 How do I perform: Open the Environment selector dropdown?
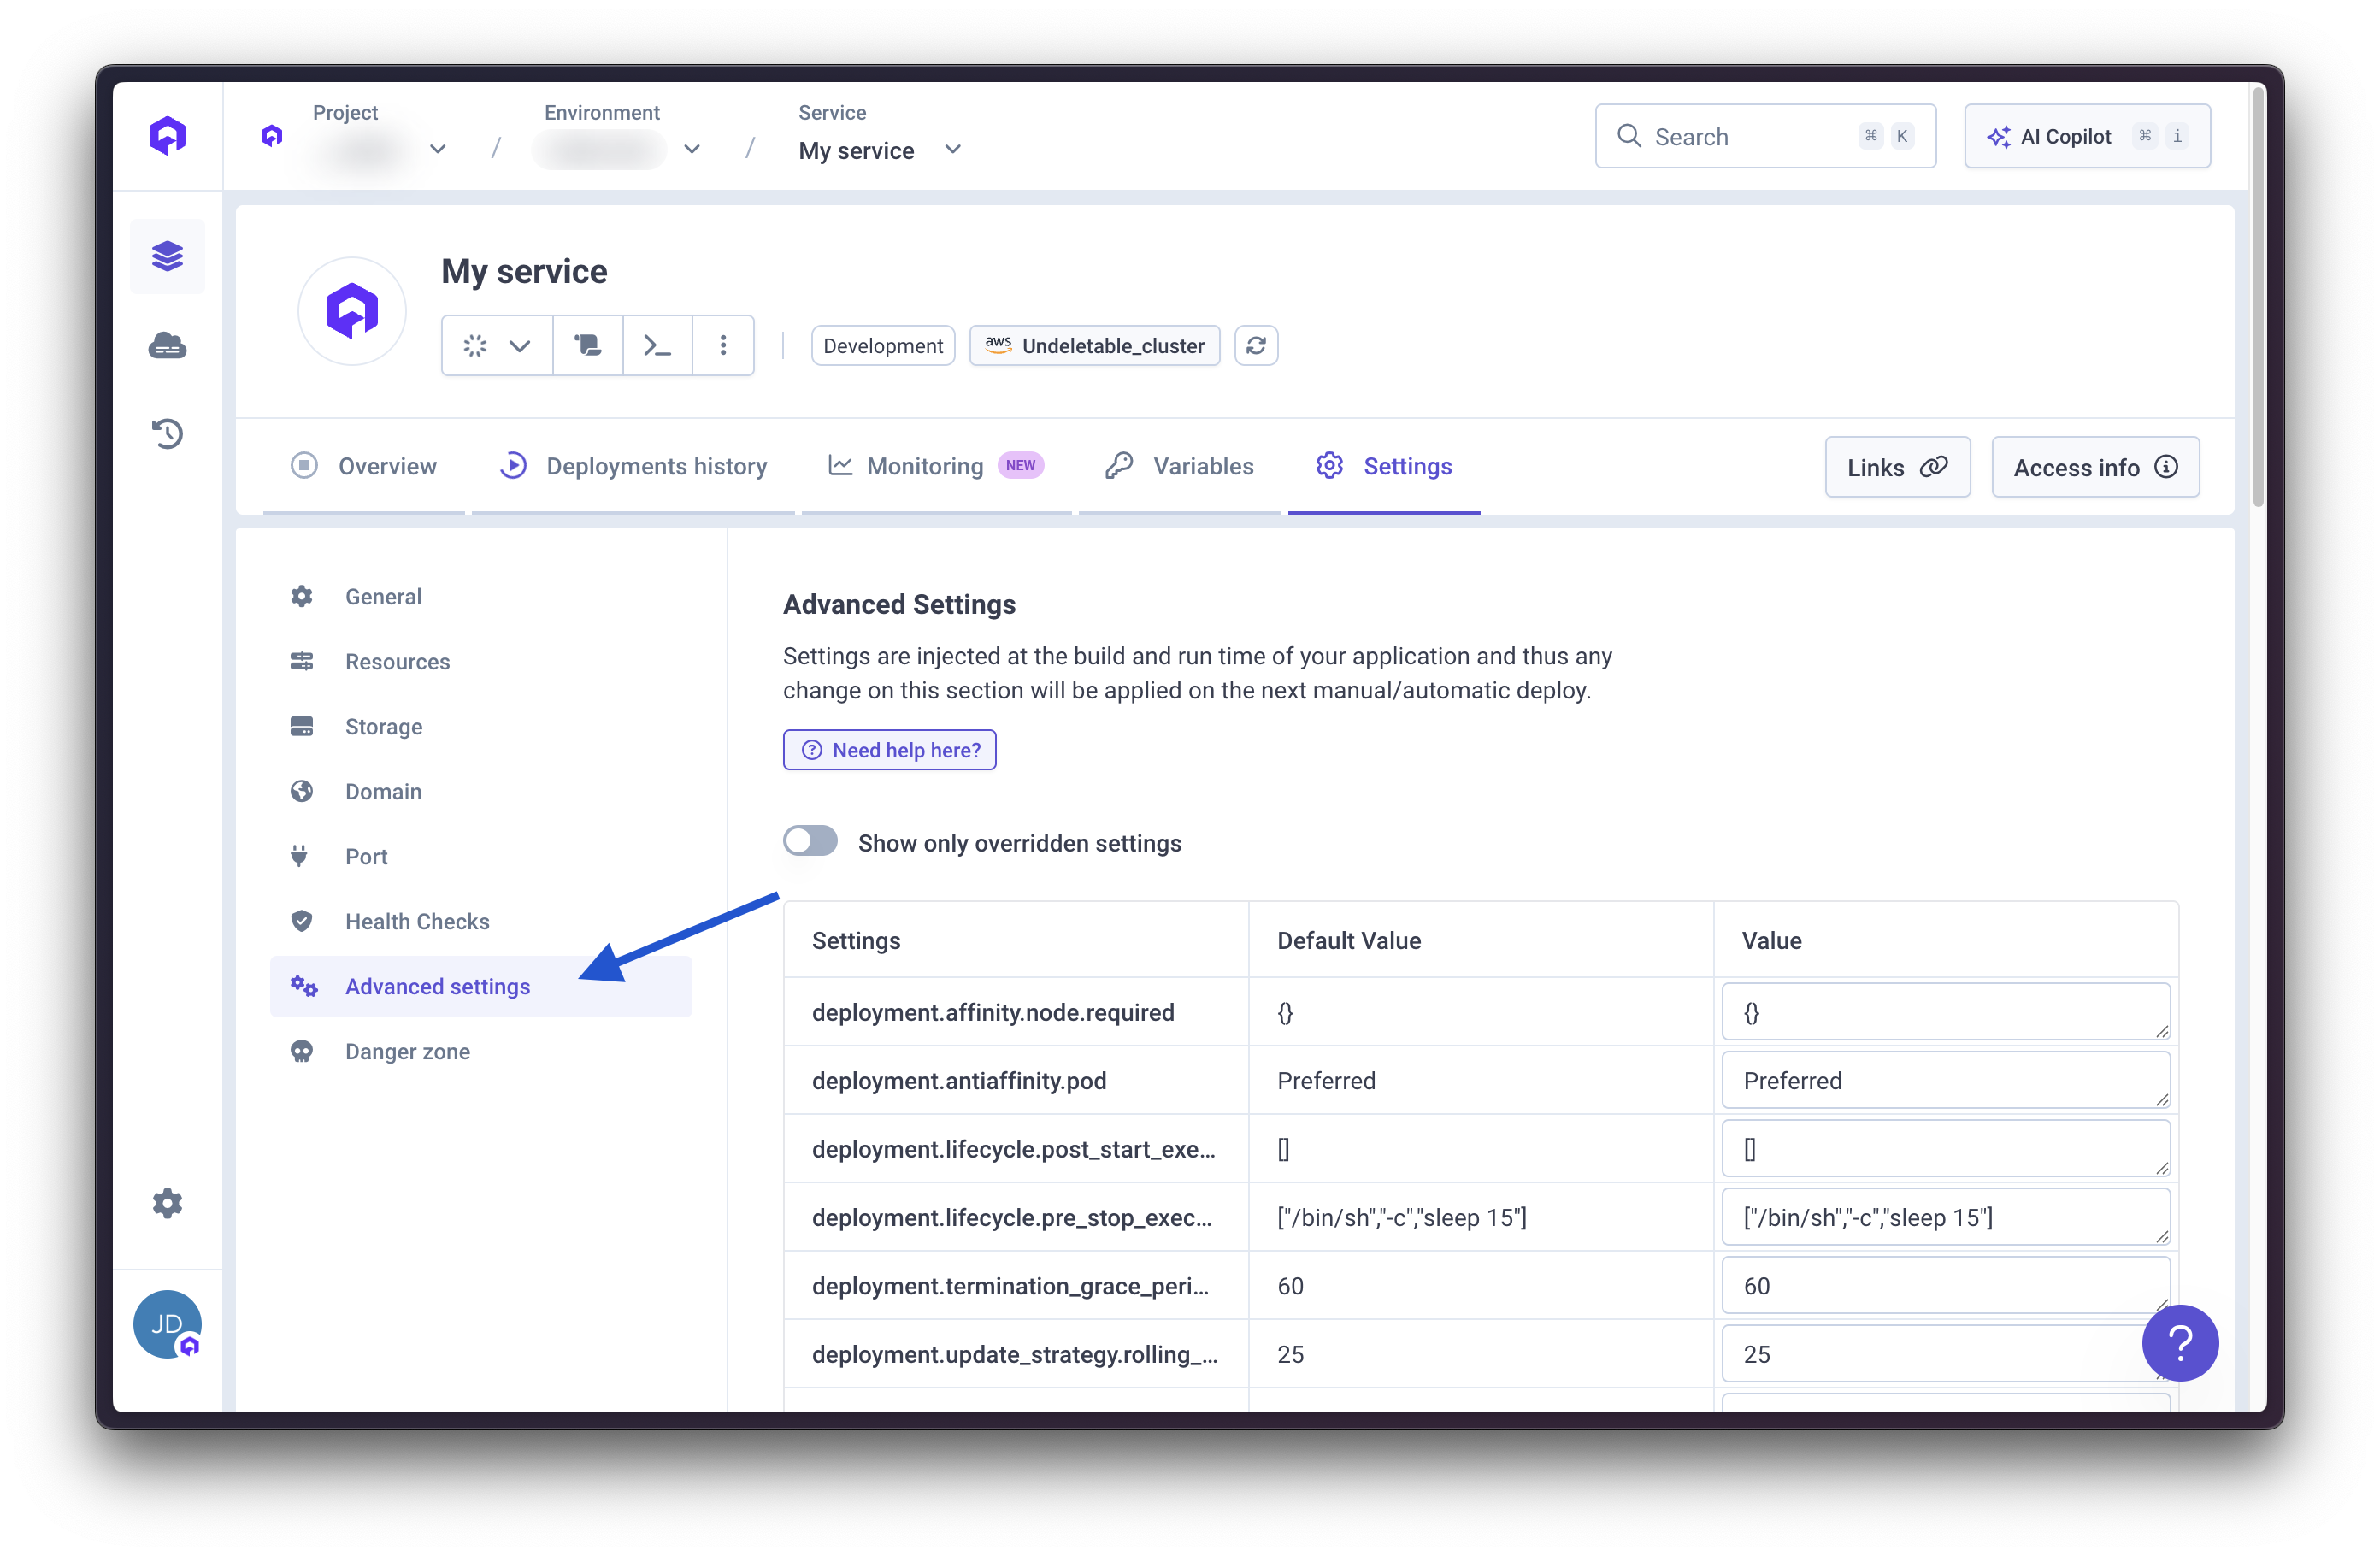pyautogui.click(x=691, y=148)
